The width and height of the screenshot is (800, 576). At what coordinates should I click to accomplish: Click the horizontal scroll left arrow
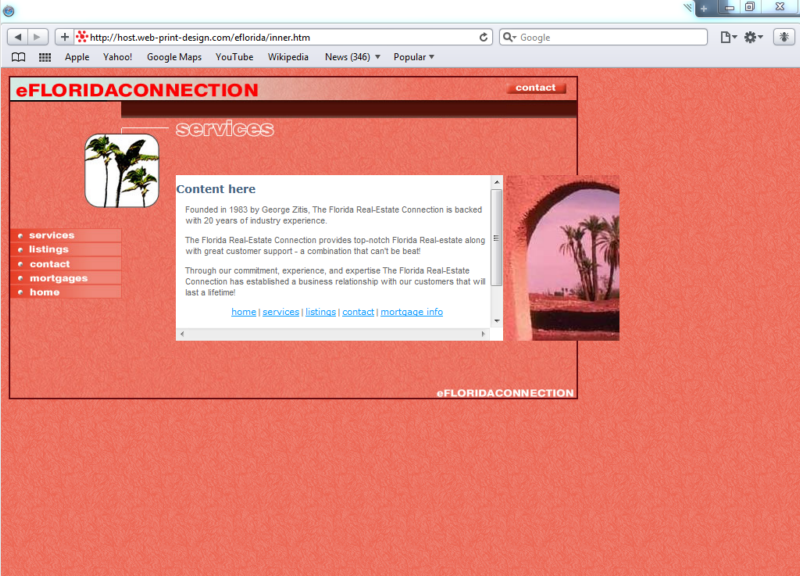[x=182, y=334]
